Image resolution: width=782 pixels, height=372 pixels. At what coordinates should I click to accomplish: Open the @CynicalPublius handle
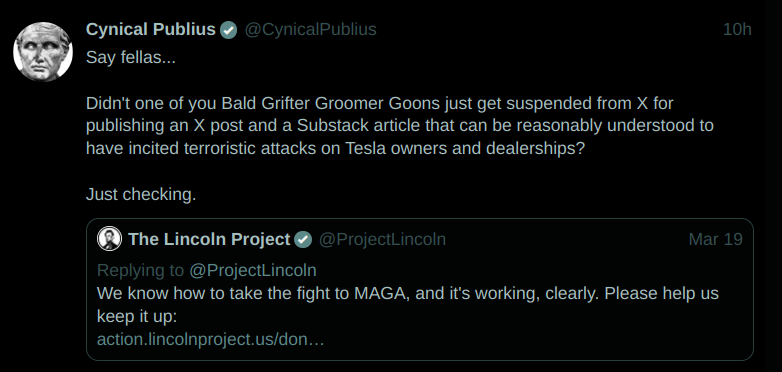310,29
